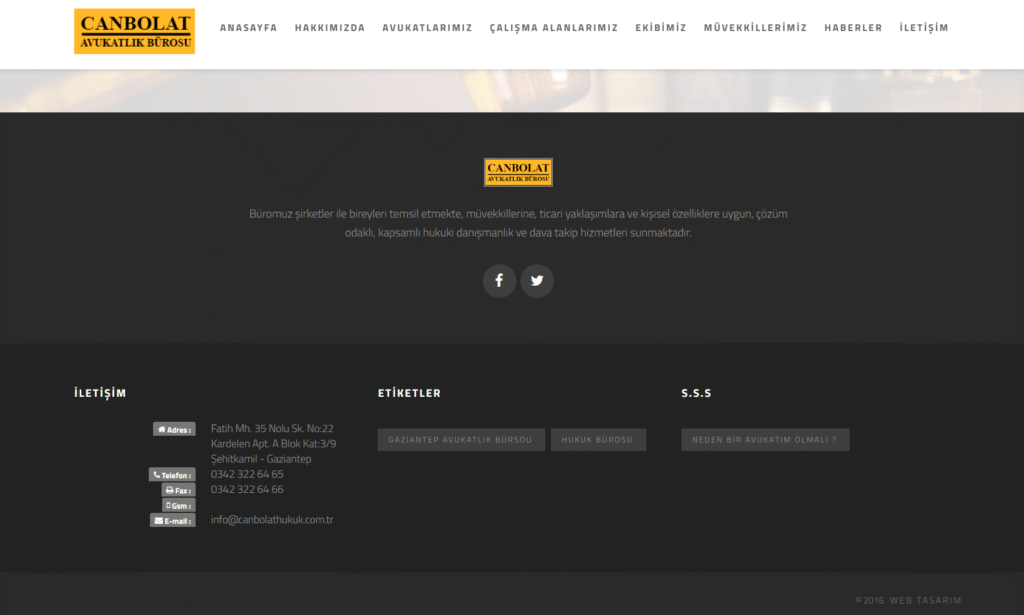
Task: Click the Gaziantep Avukatlık Bürosu tag
Action: pos(461,440)
